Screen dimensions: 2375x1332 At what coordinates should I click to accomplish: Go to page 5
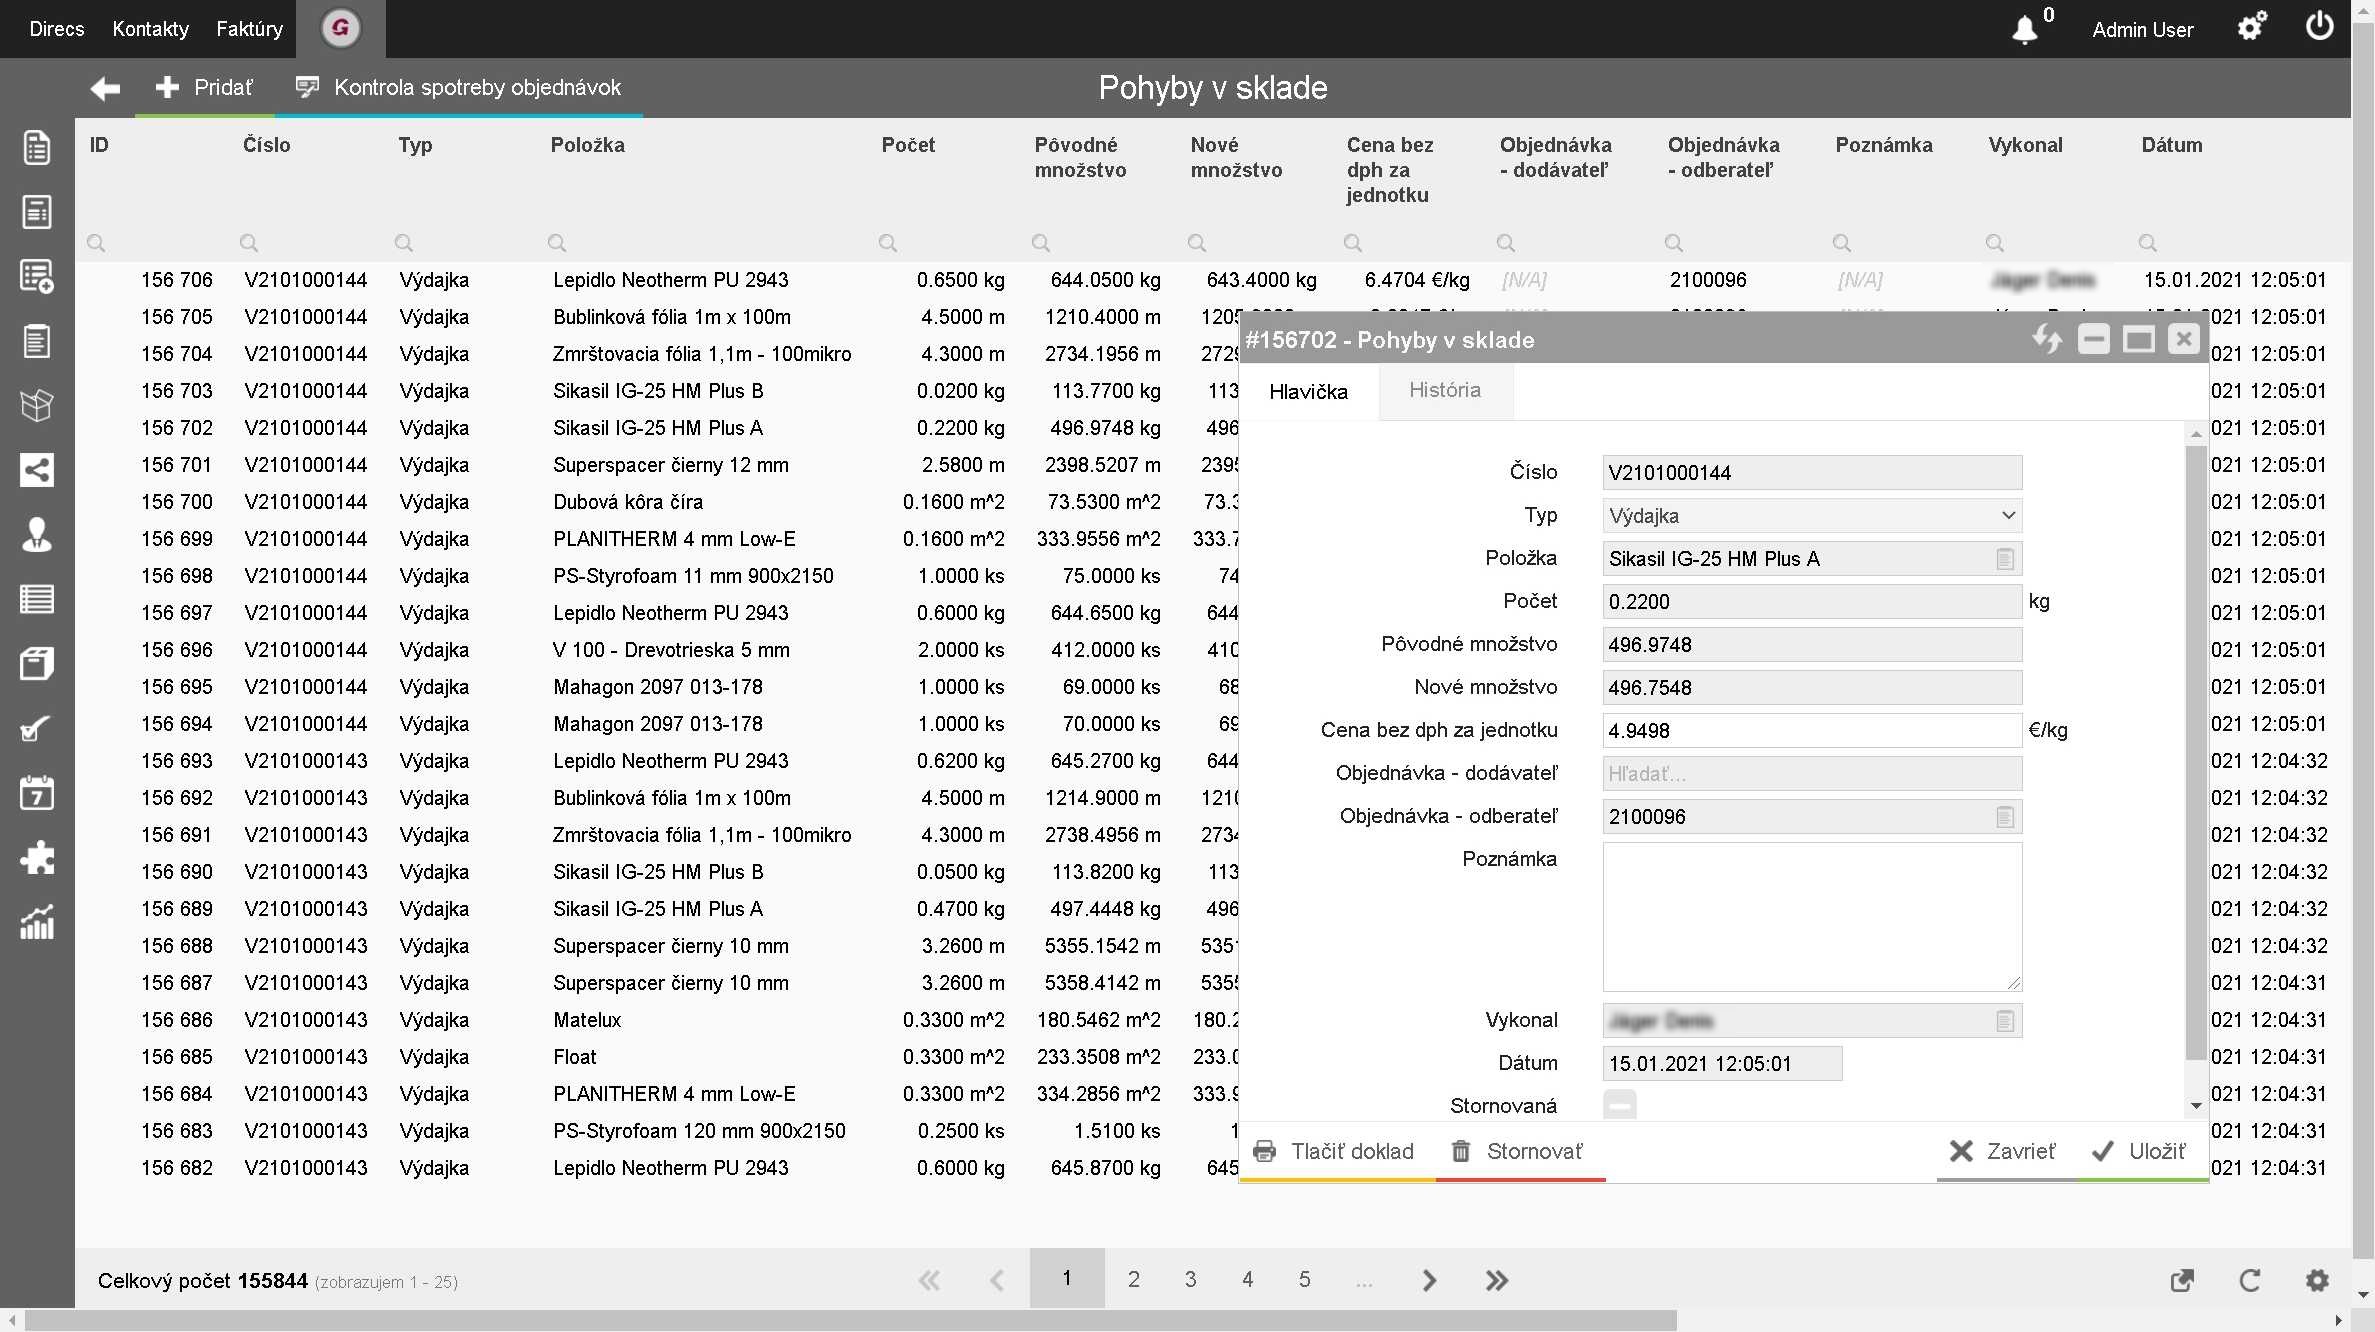[x=1305, y=1279]
